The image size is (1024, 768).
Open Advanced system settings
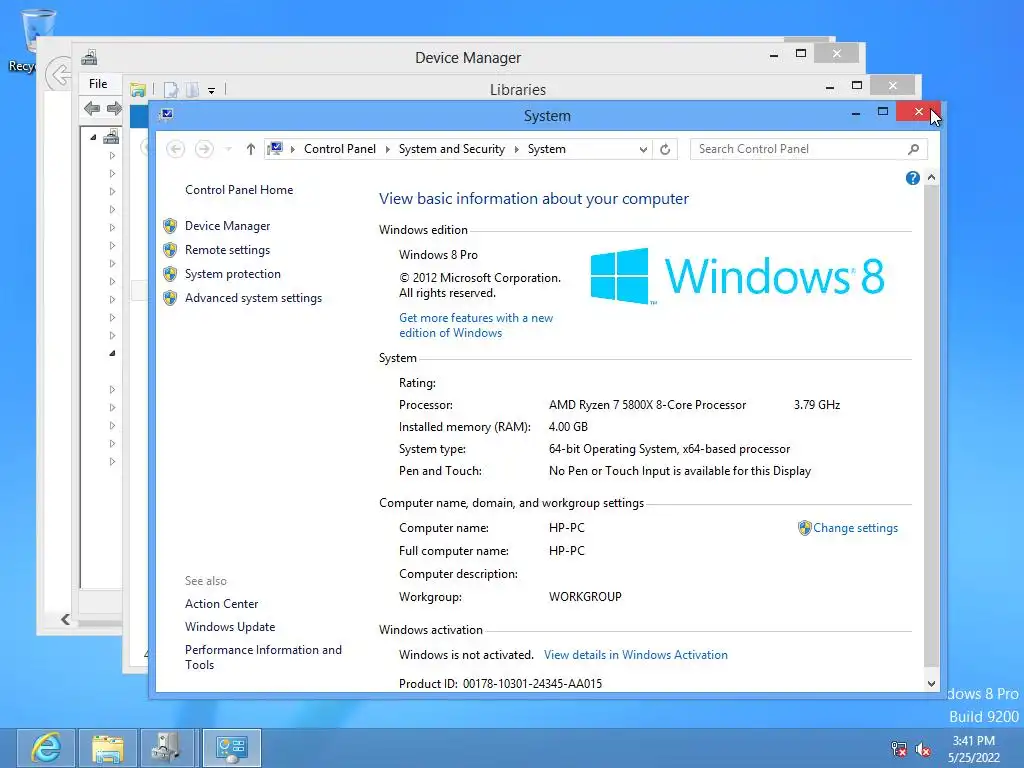pos(253,298)
